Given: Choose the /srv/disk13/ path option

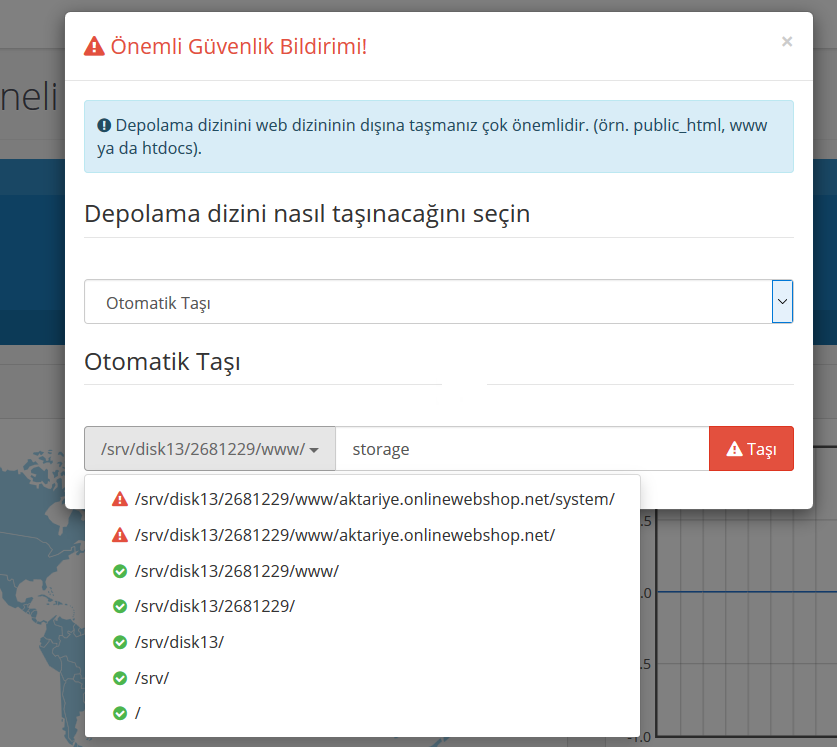Looking at the screenshot, I should 179,642.
